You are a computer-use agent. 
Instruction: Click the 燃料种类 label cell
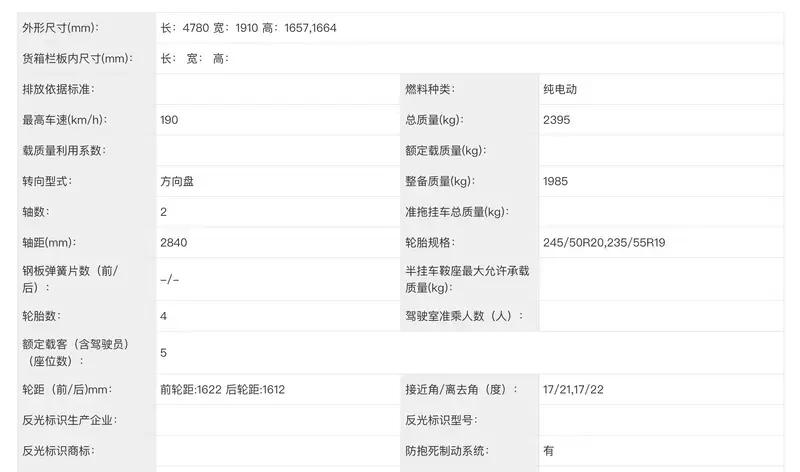click(429, 89)
